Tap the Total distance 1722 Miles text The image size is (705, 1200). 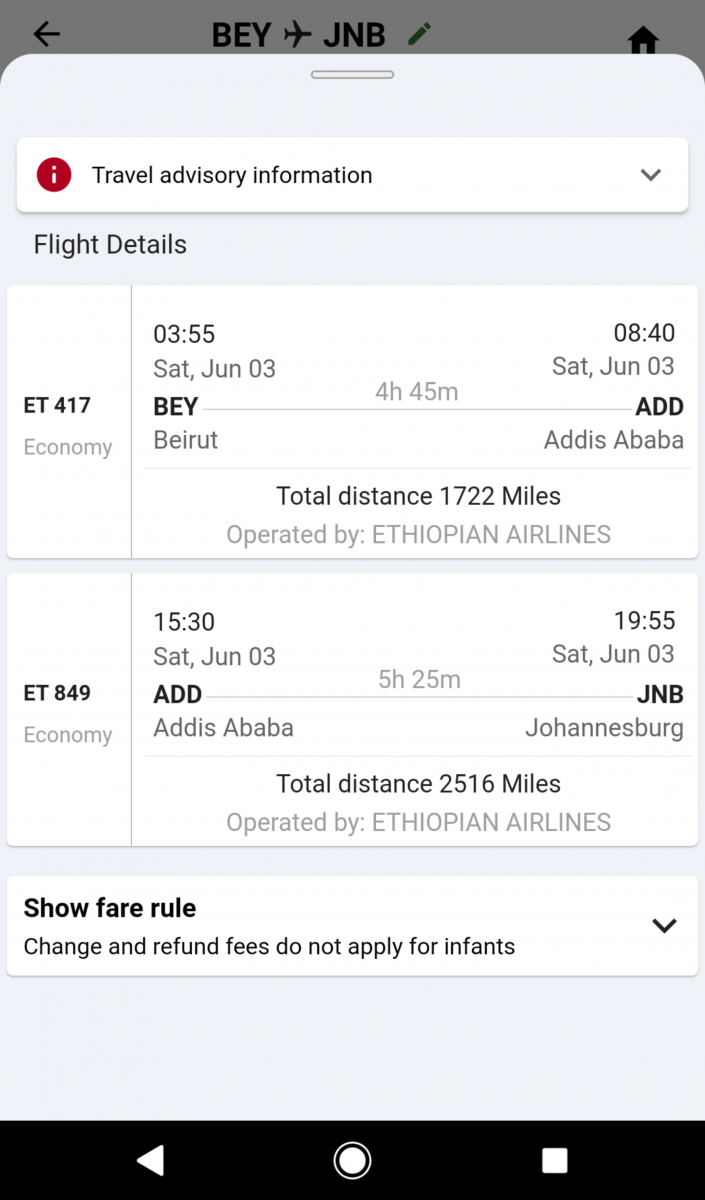(418, 496)
